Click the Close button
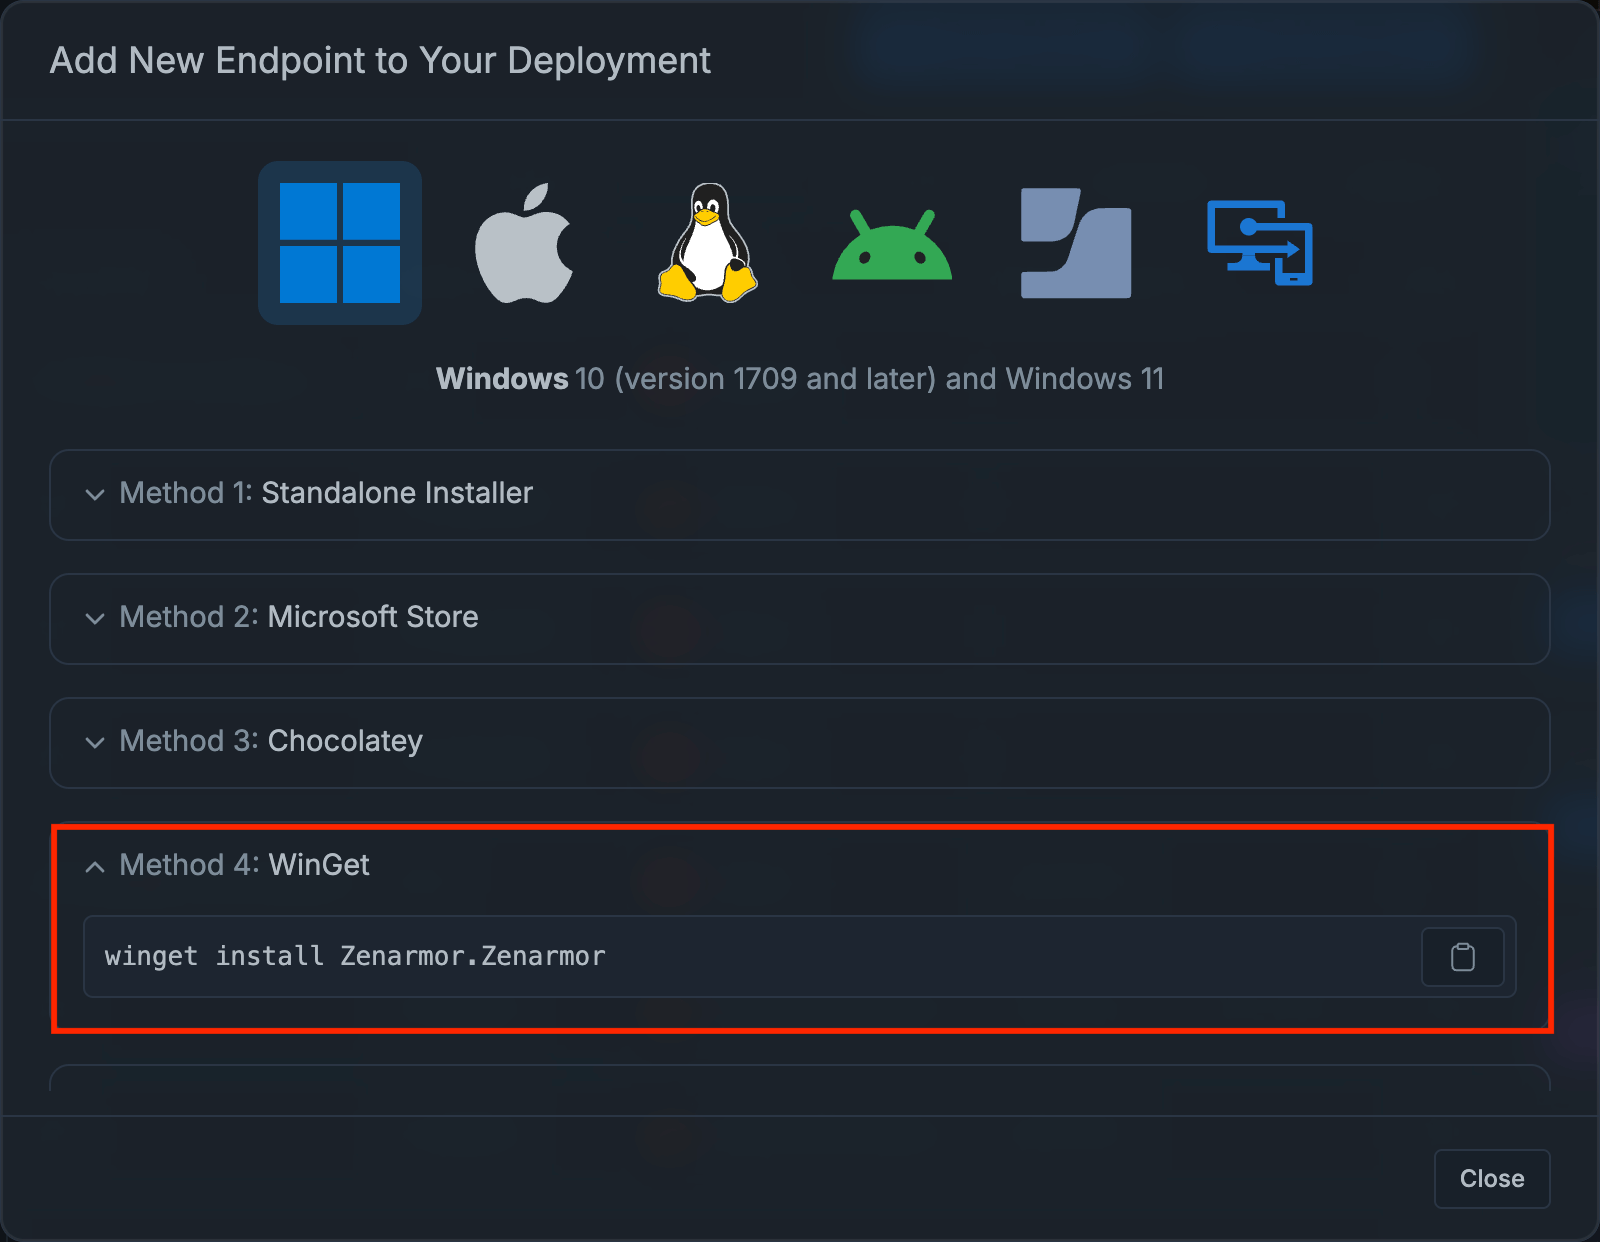This screenshot has width=1600, height=1242. coord(1491,1178)
